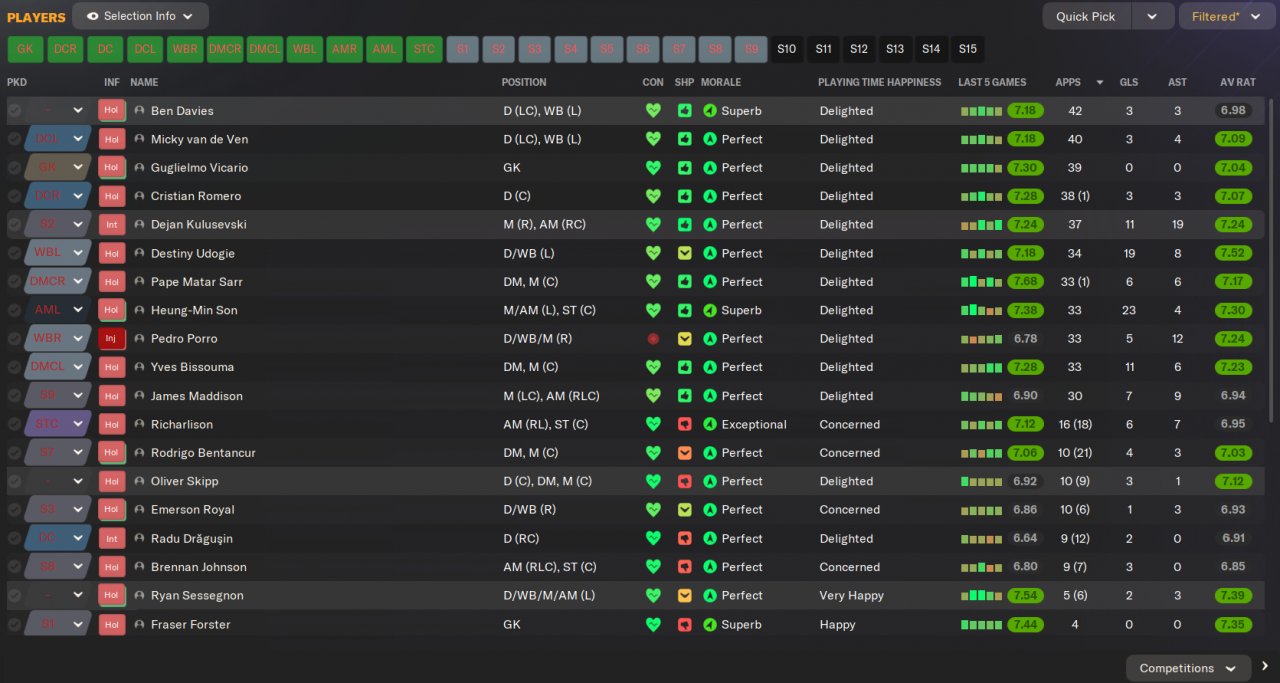Select the STC position slot button

(x=425, y=49)
